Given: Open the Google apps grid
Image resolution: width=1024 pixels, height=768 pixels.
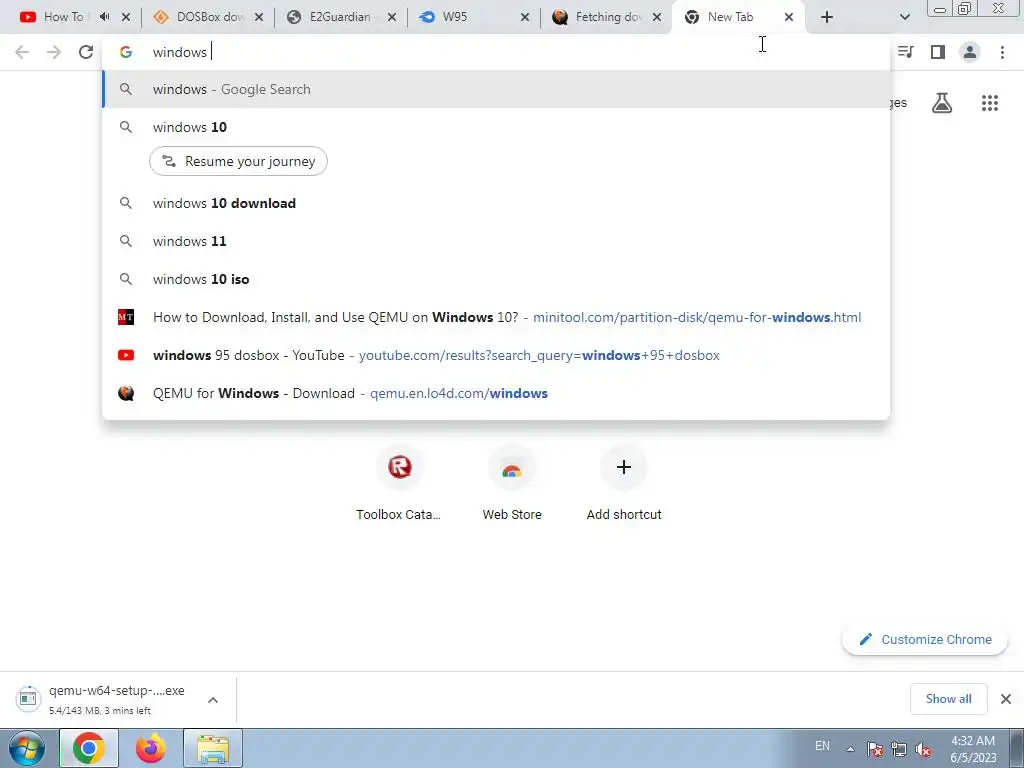Looking at the screenshot, I should pyautogui.click(x=990, y=103).
